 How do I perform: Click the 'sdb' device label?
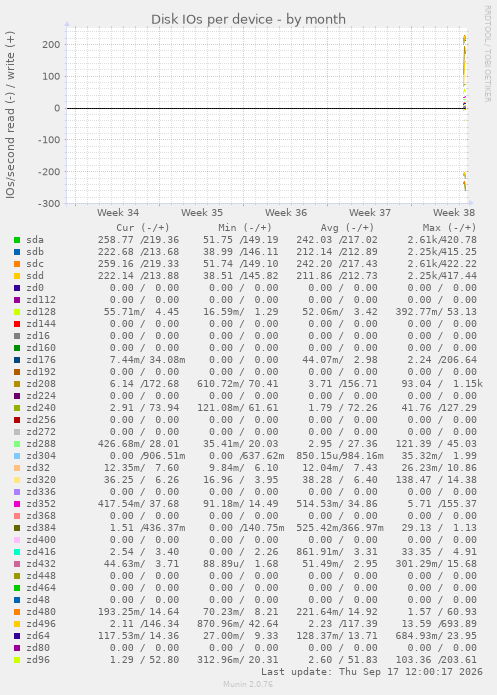click(35, 252)
